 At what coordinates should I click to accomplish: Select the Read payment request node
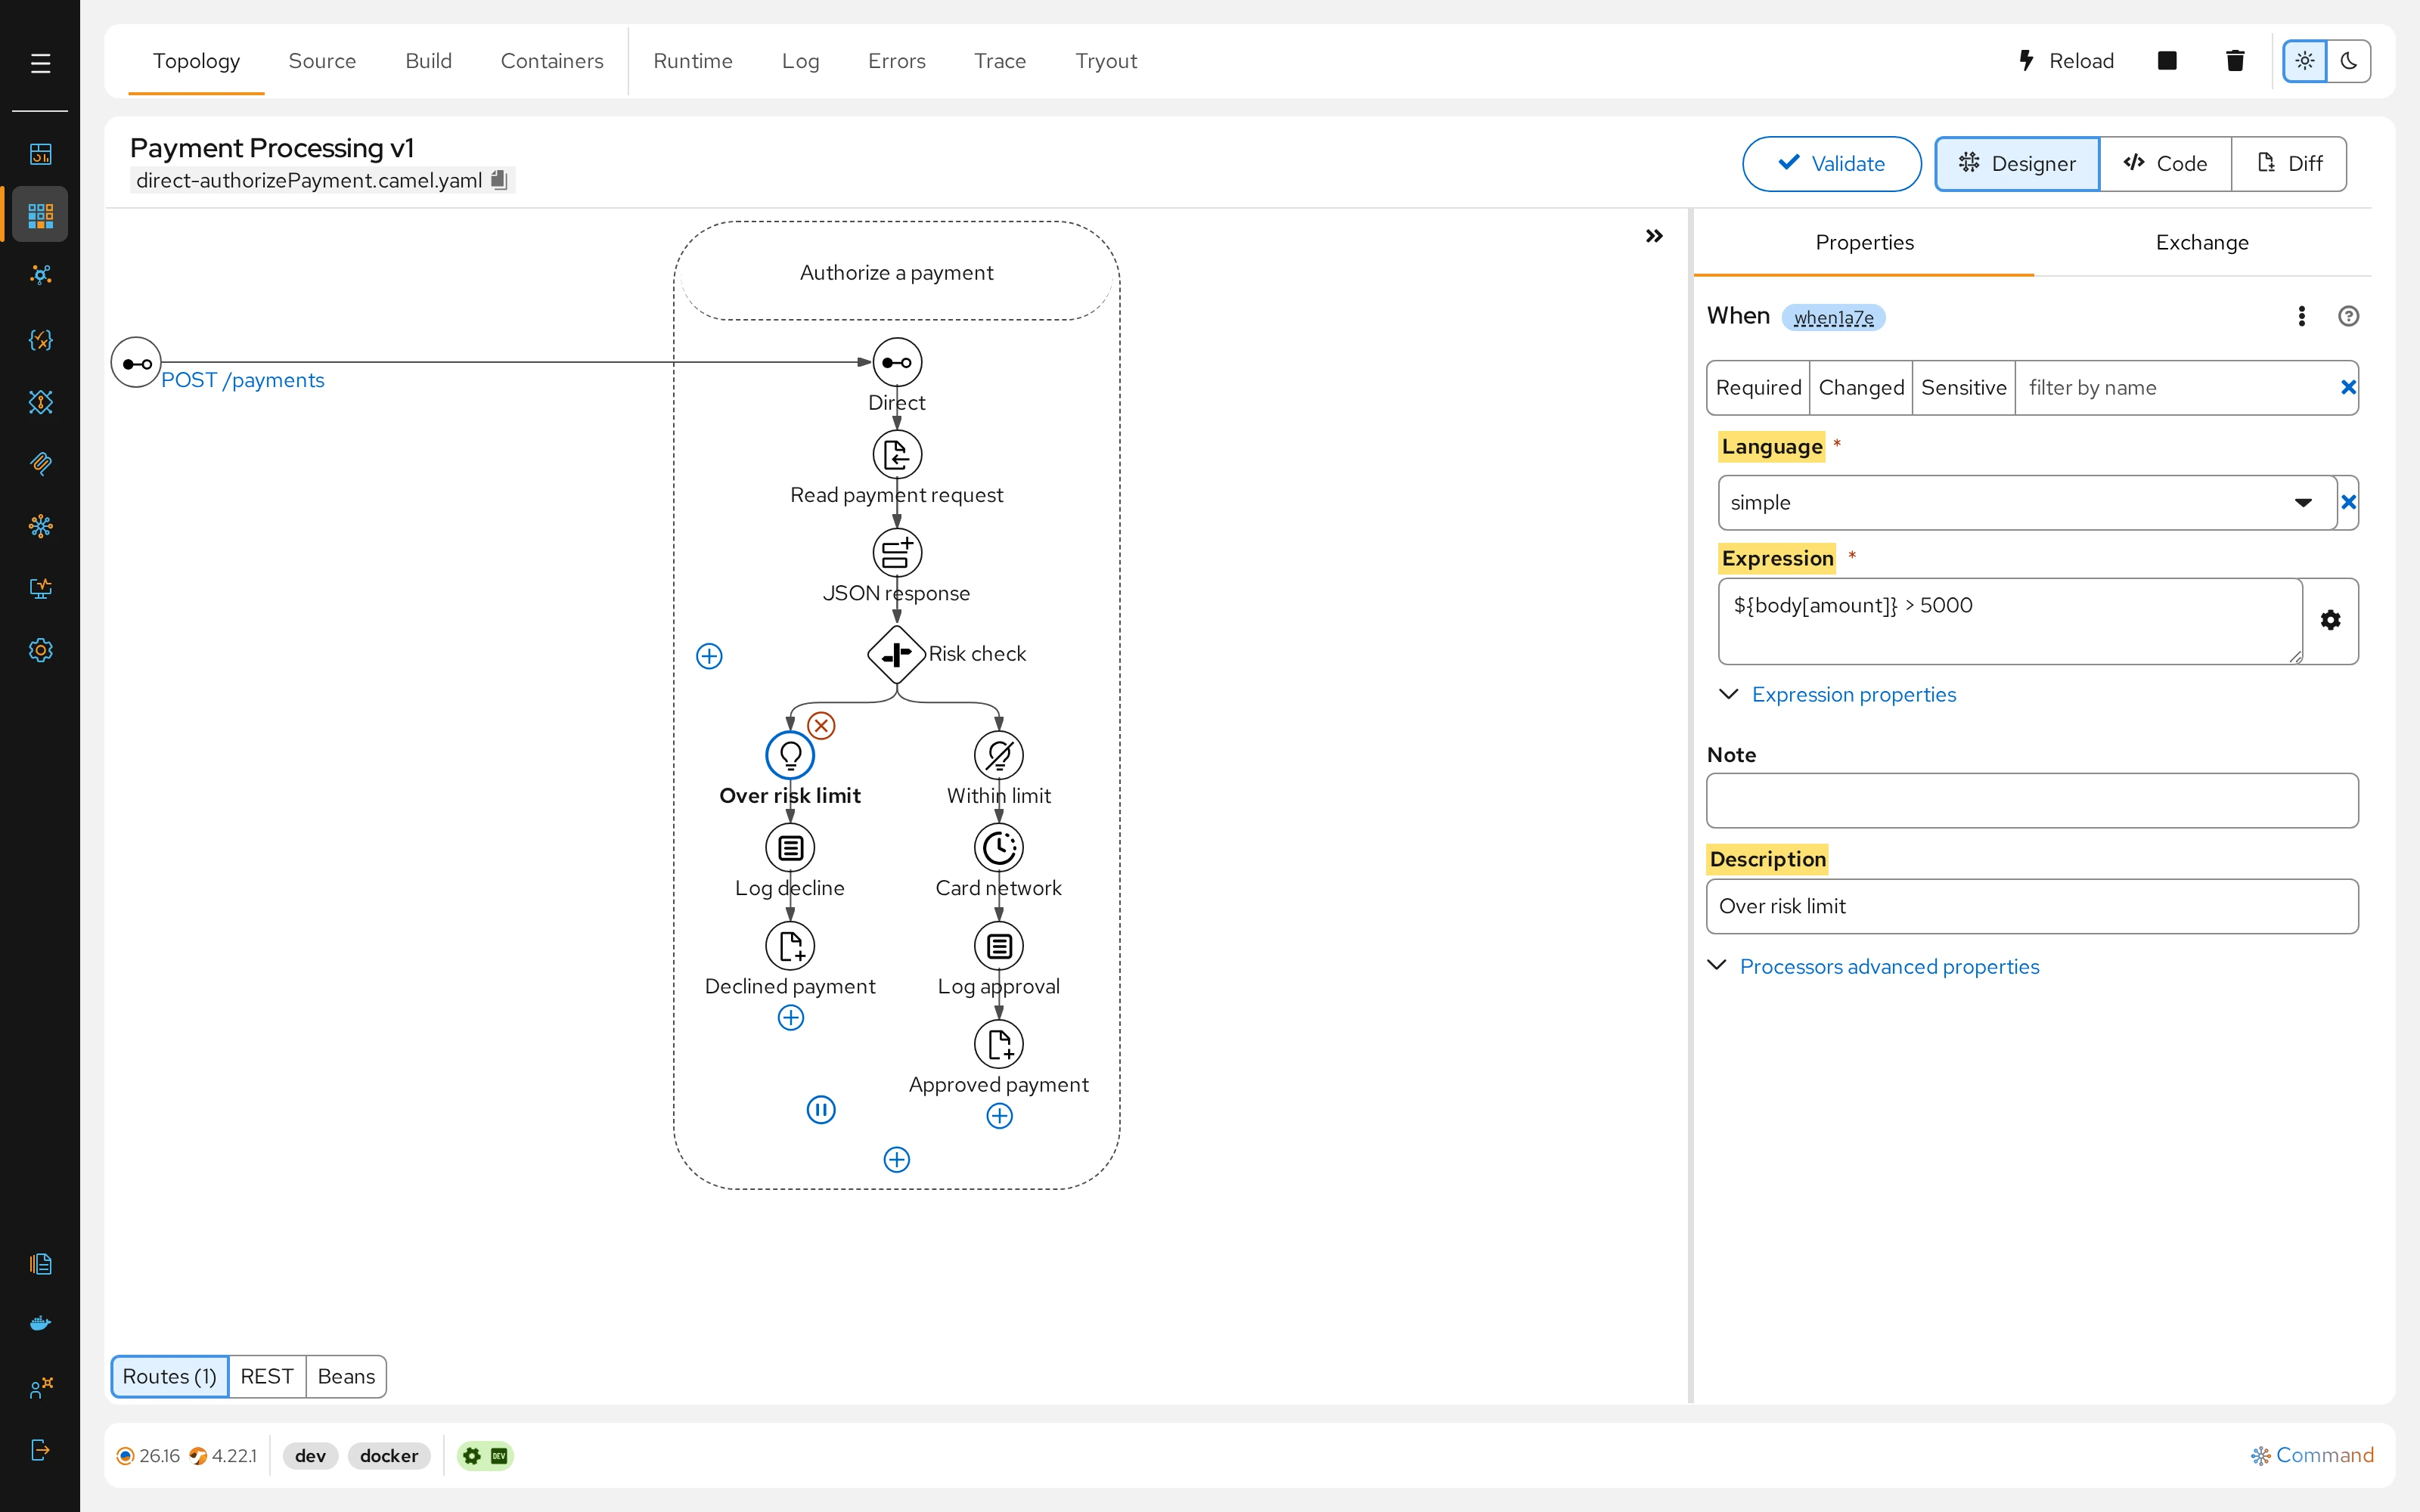[897, 455]
